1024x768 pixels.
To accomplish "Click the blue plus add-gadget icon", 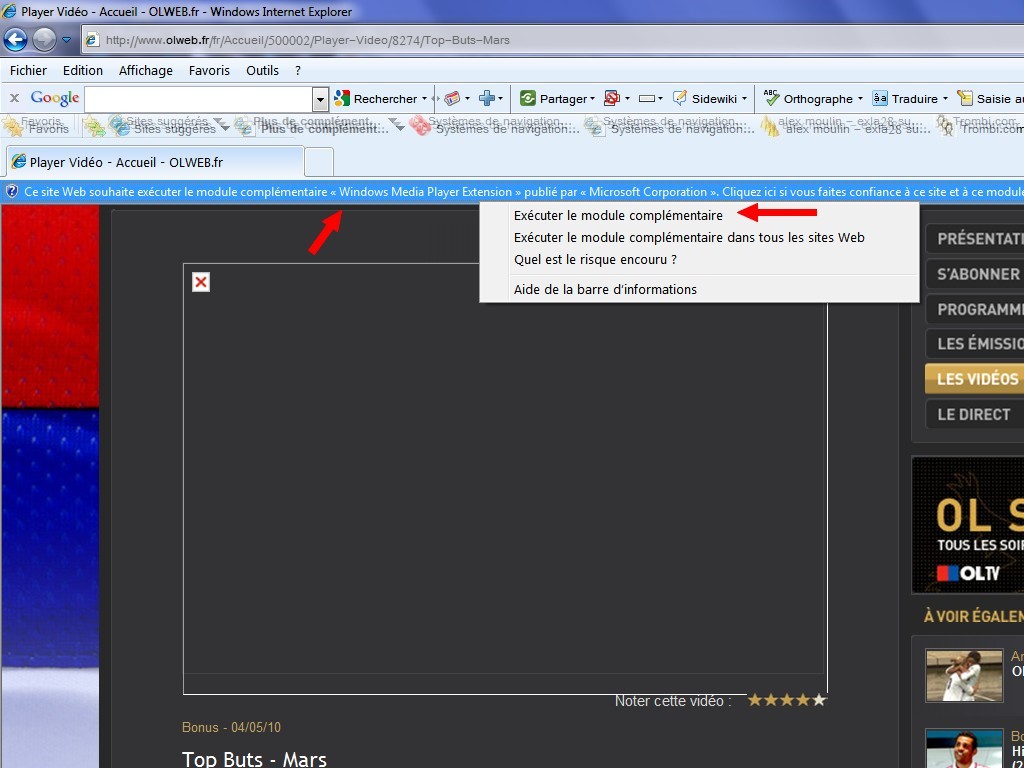I will tap(487, 99).
